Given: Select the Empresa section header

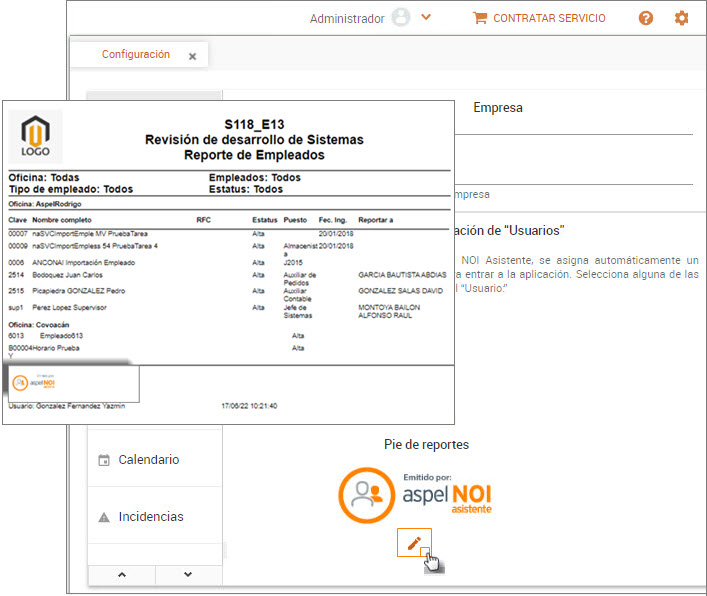Looking at the screenshot, I should pyautogui.click(x=497, y=108).
